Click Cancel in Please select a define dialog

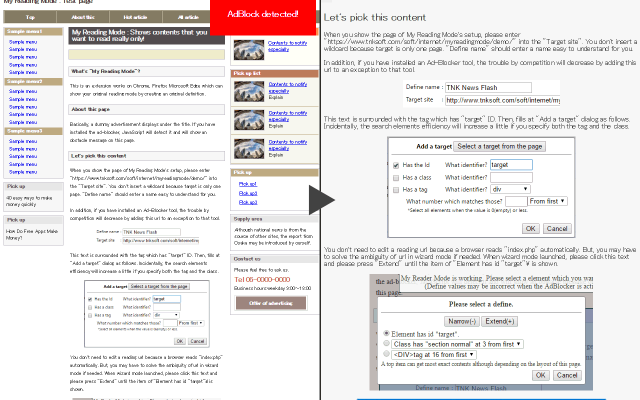point(567,375)
